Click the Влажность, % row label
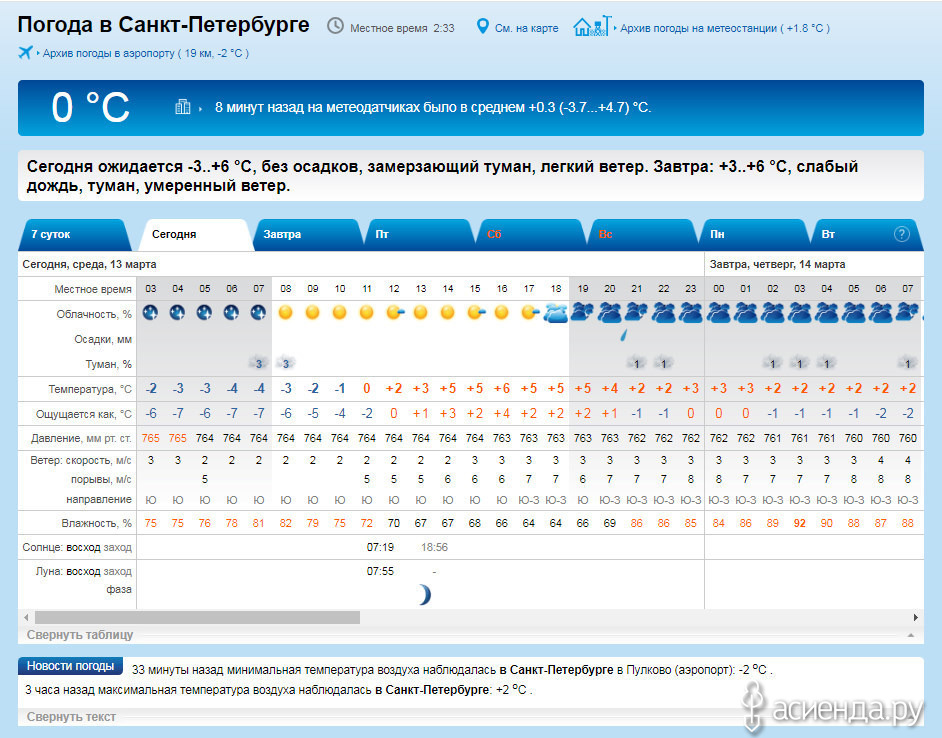The height and width of the screenshot is (738, 942). (x=96, y=523)
